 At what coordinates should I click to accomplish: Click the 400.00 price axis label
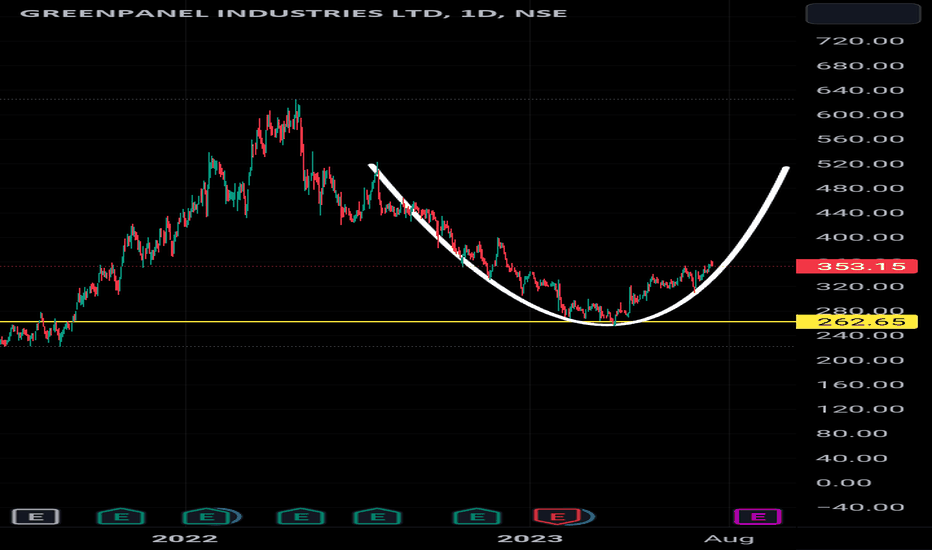(860, 237)
